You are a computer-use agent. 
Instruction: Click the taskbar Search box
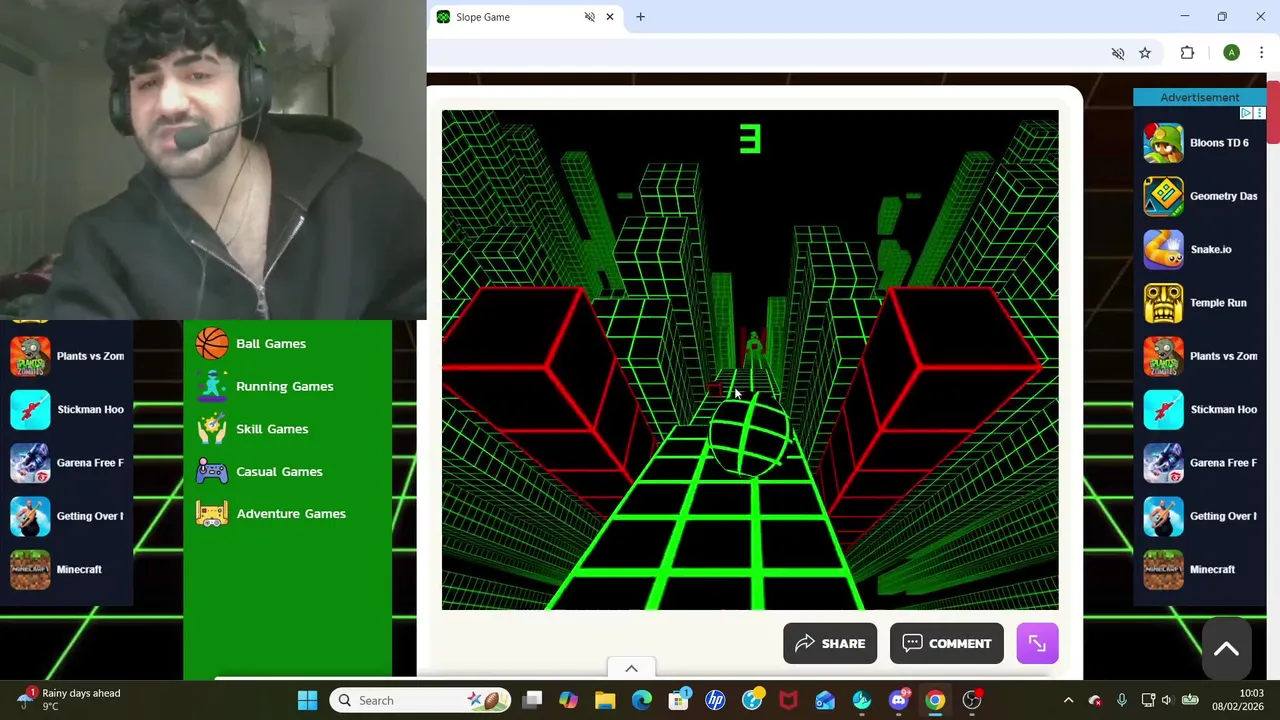[x=418, y=700]
